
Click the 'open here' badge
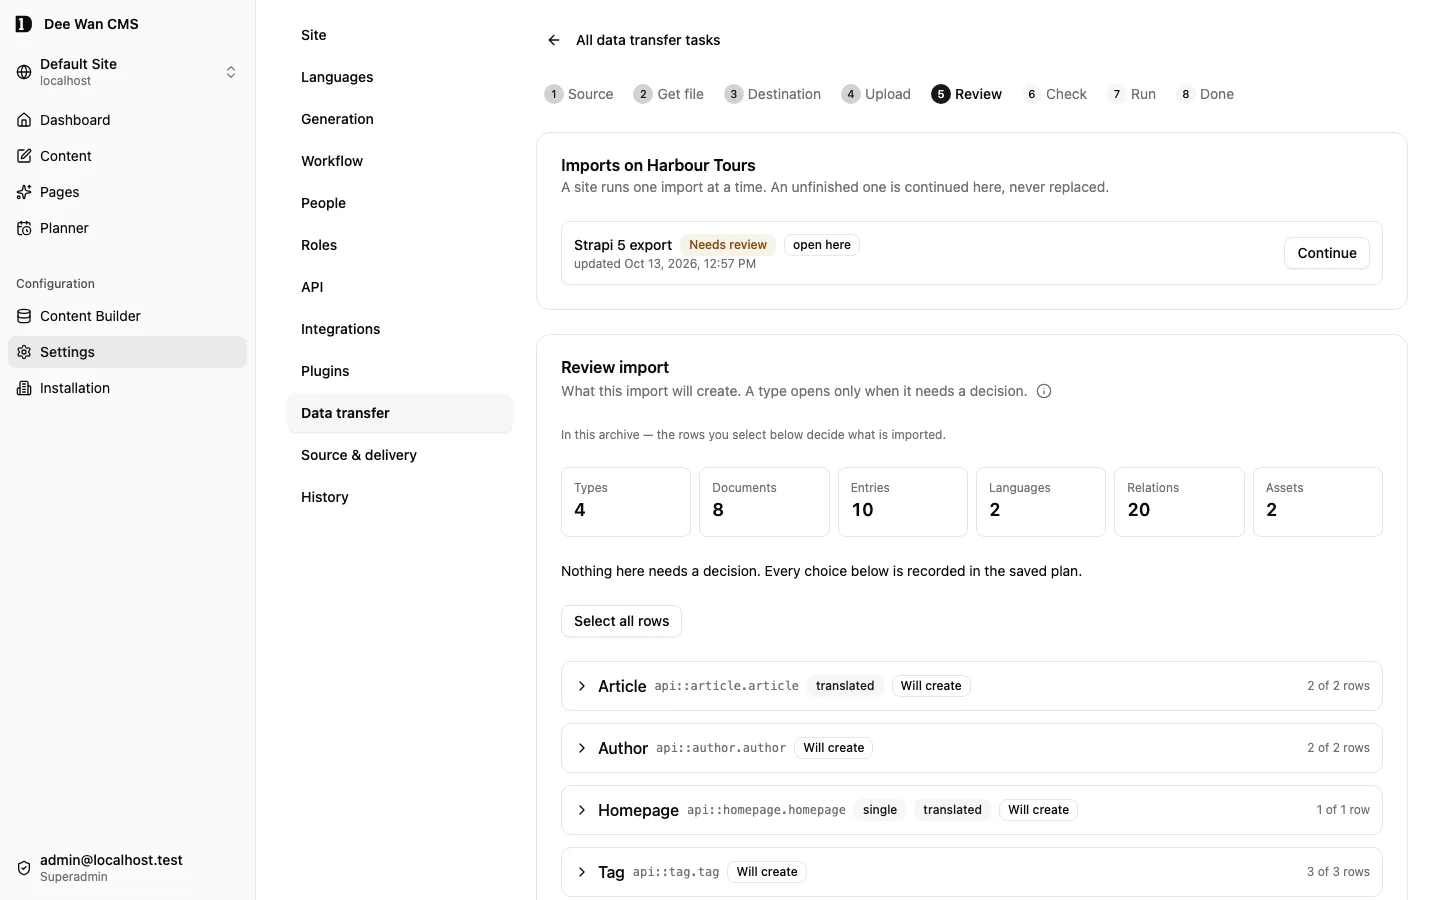coord(822,245)
